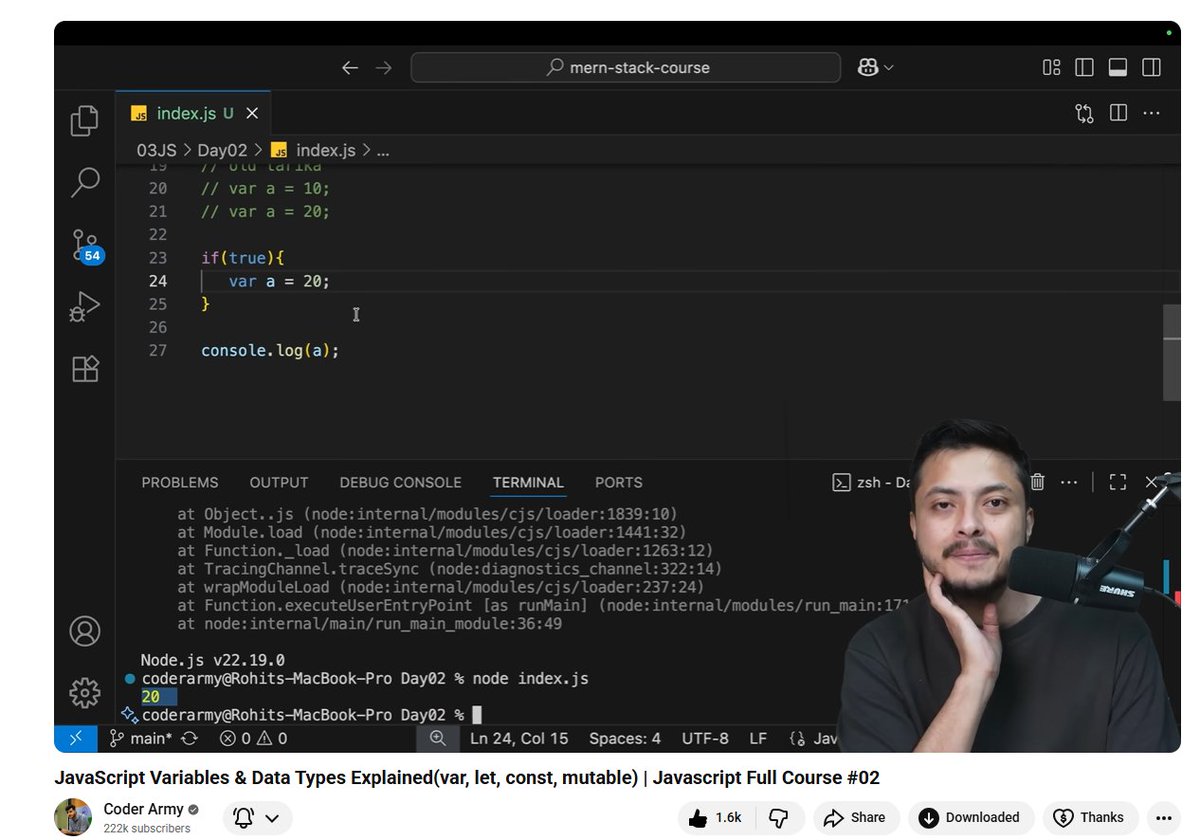Click the errors and warnings status indicator
Screen dimensions: 1200x840
coord(253,738)
